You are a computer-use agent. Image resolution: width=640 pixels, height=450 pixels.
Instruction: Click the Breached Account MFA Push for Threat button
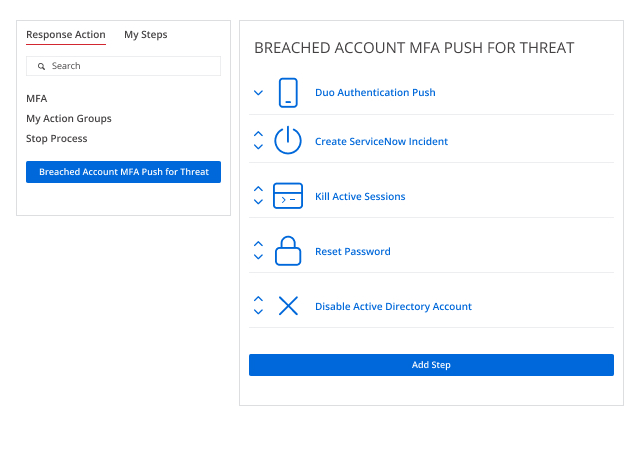click(123, 172)
